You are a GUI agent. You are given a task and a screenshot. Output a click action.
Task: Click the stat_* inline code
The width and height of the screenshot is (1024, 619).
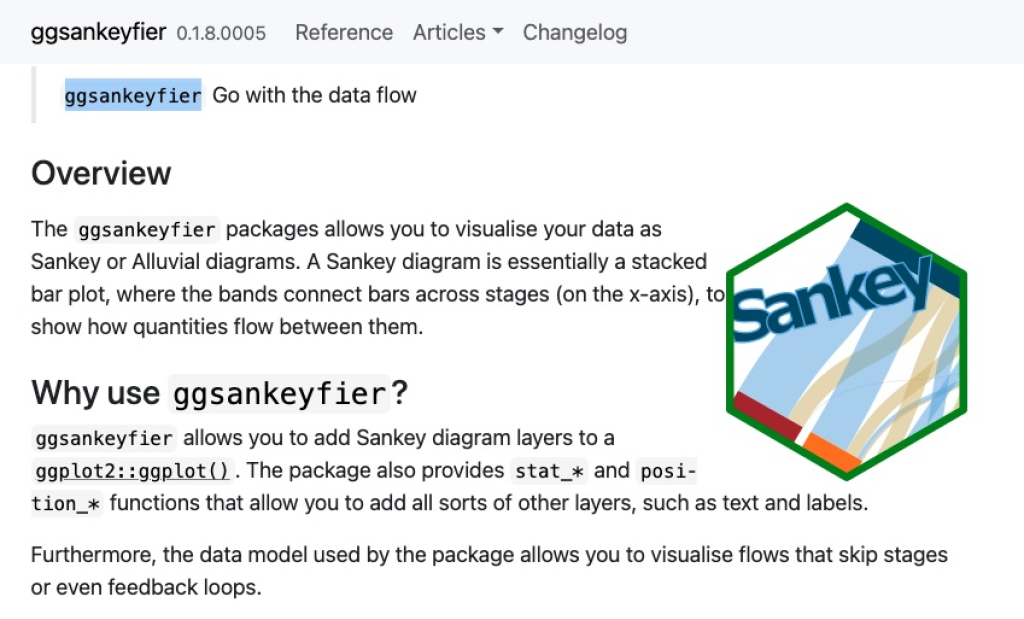pos(549,471)
